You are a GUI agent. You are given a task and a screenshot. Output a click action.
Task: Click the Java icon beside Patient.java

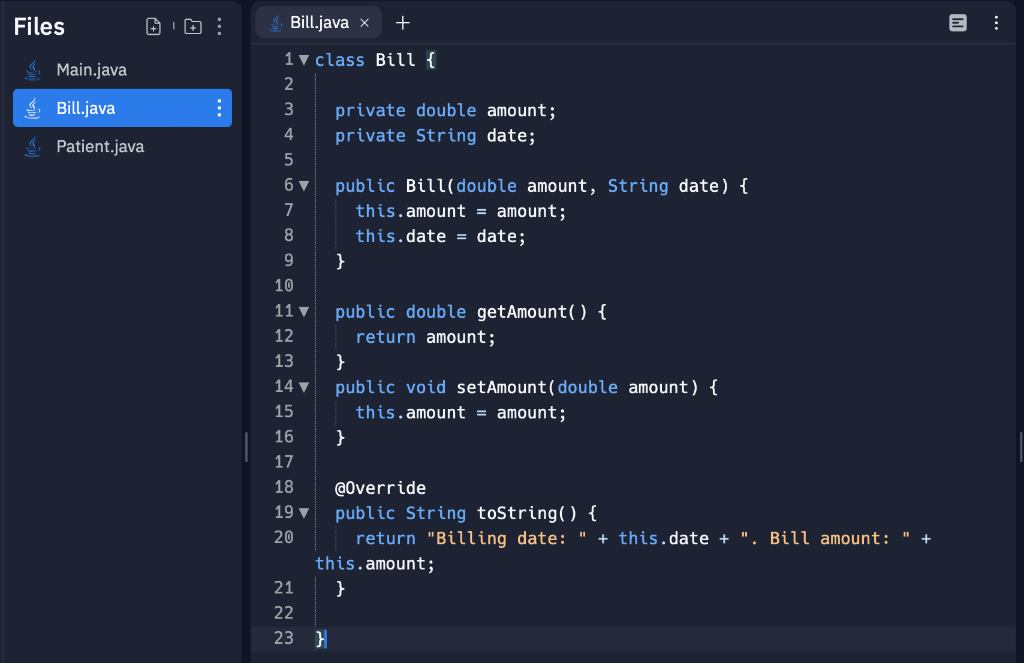pyautogui.click(x=32, y=146)
